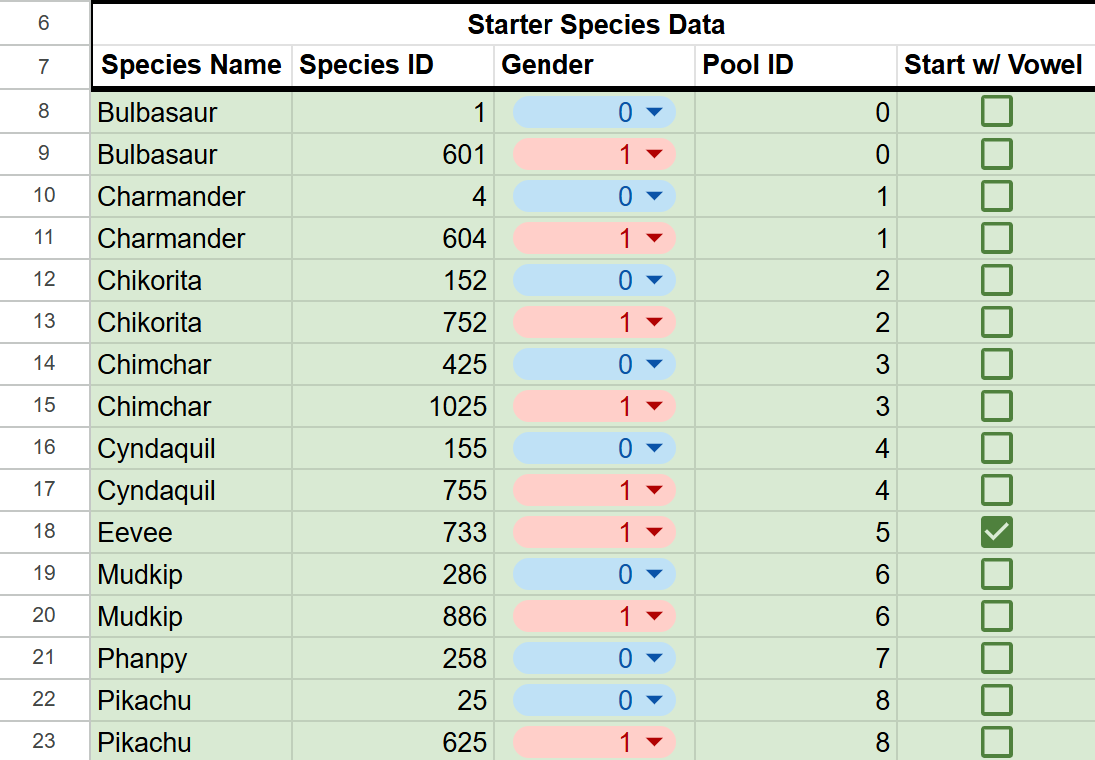The height and width of the screenshot is (760, 1095).
Task: Select the Chikorita name cell in row 12
Action: tap(191, 280)
